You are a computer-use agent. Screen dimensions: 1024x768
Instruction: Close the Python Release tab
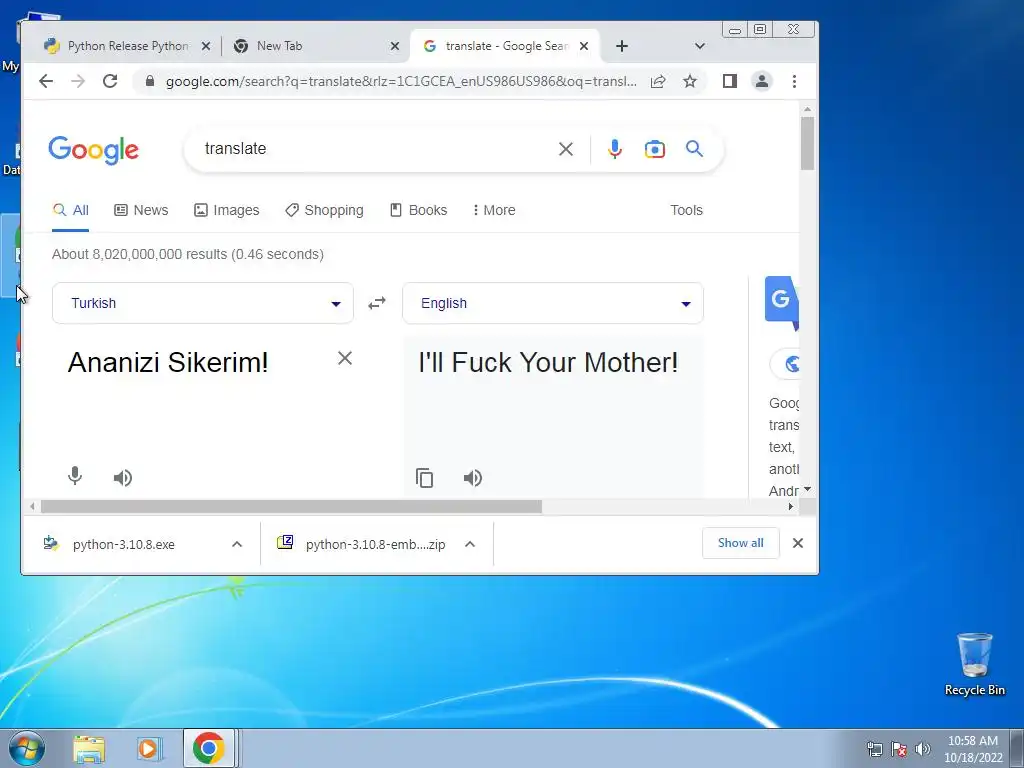206,46
